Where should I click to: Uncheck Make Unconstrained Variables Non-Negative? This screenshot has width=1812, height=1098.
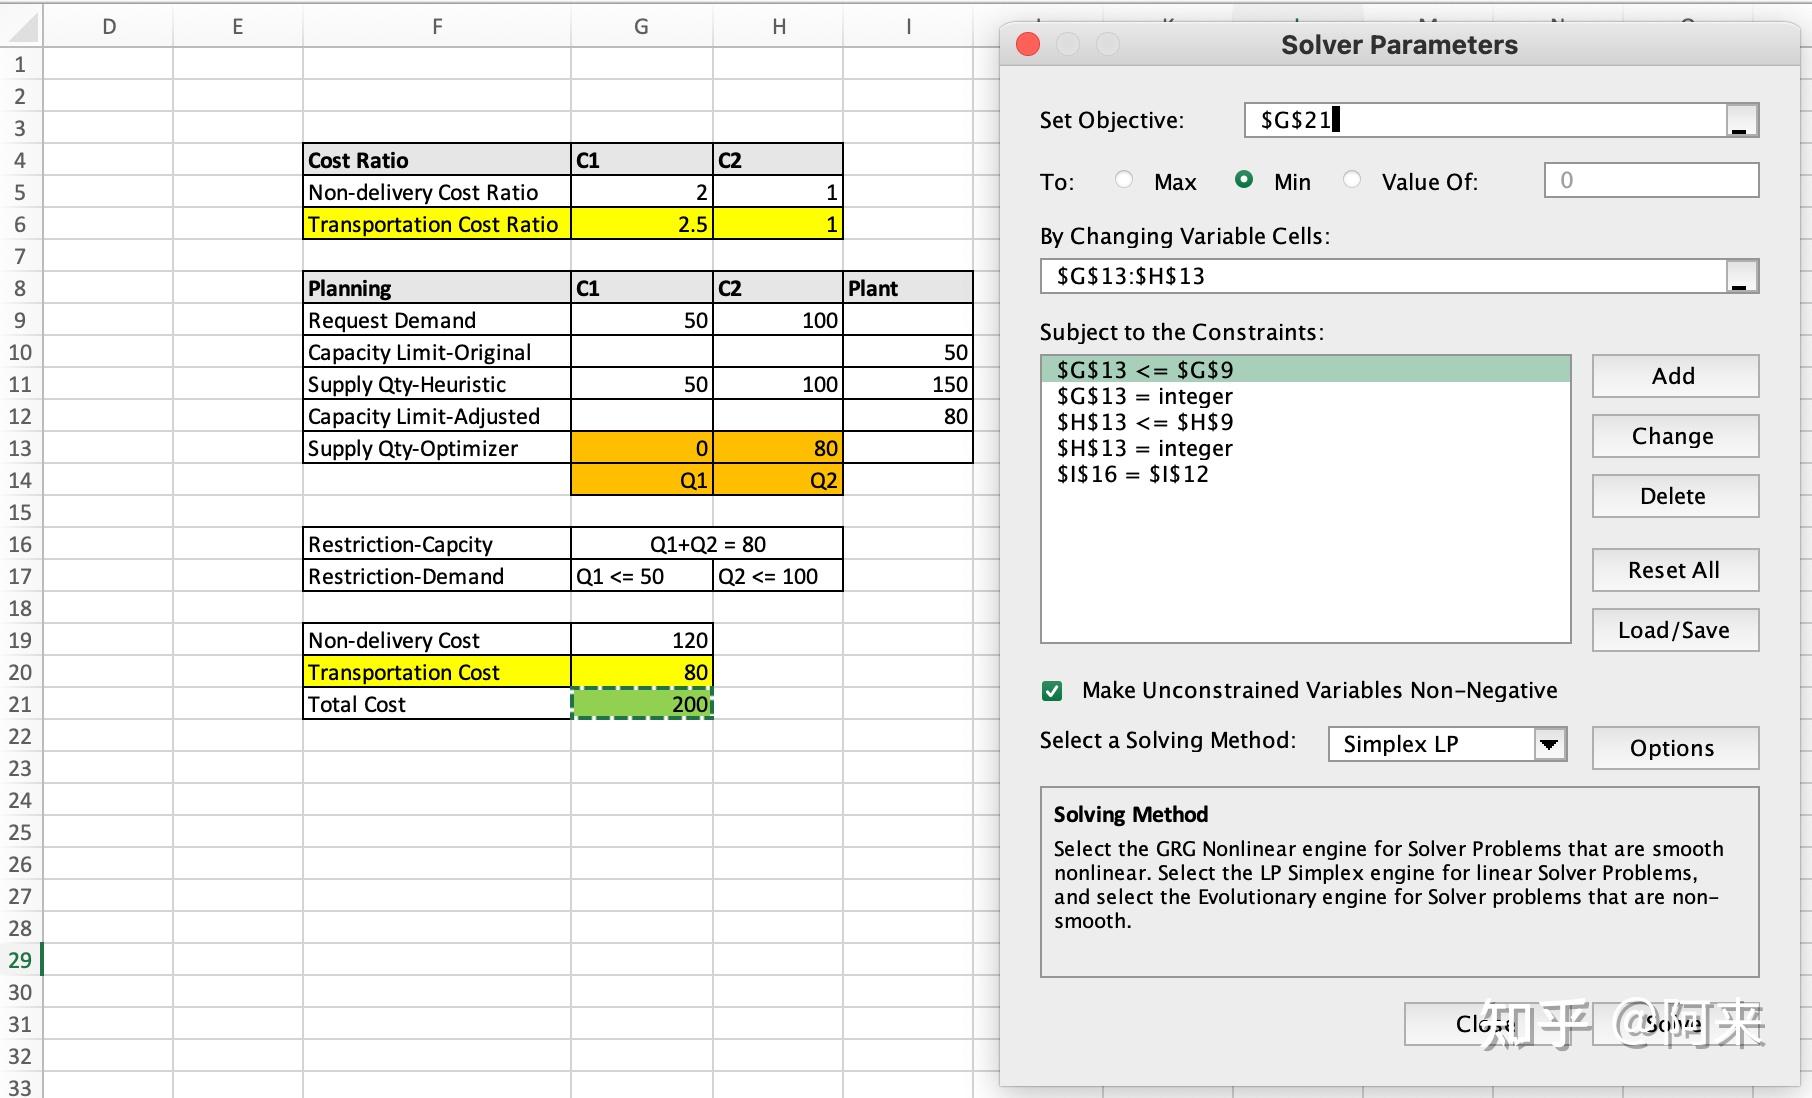1052,690
